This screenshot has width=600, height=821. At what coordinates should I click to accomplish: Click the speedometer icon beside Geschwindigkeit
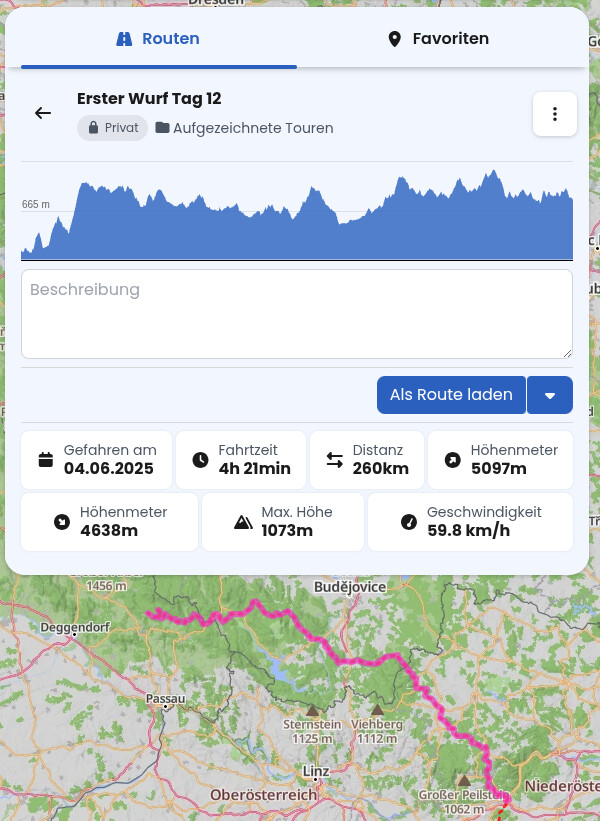click(408, 522)
